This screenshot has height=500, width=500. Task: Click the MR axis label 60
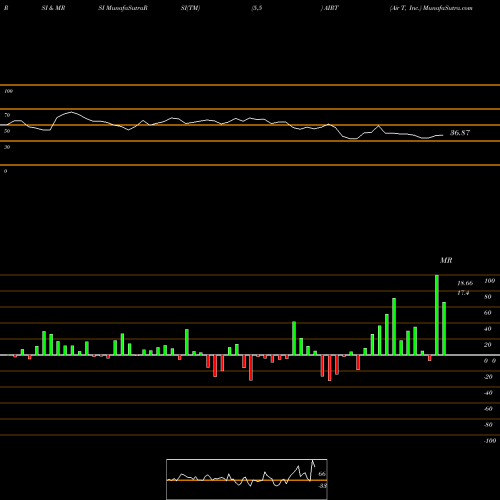(488, 313)
